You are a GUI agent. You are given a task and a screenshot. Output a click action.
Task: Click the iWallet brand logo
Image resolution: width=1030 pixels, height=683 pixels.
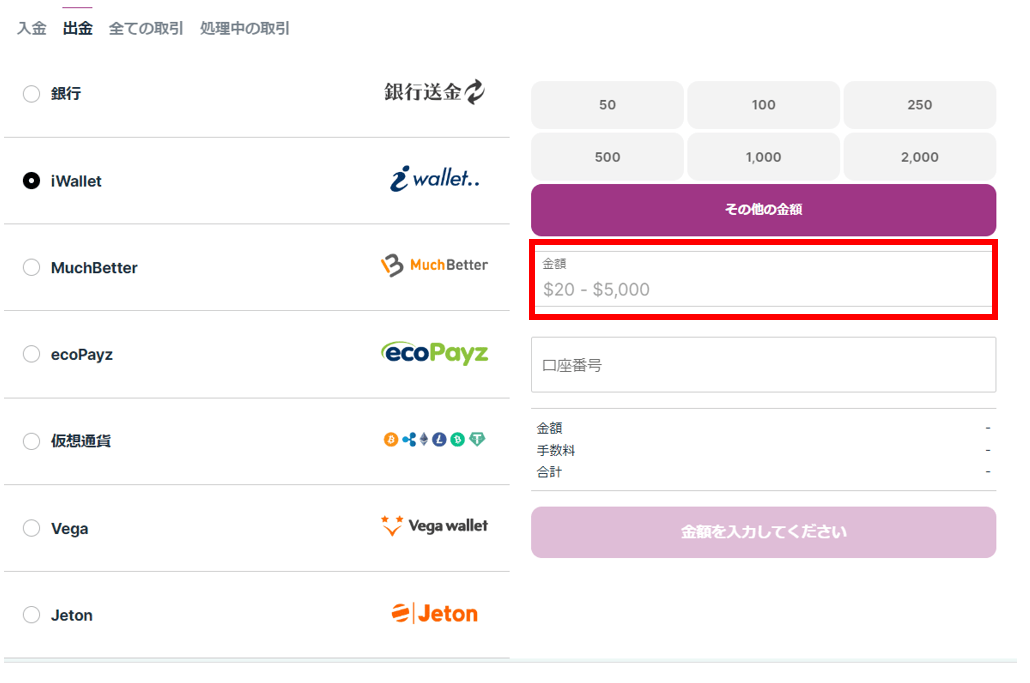pyautogui.click(x=435, y=179)
